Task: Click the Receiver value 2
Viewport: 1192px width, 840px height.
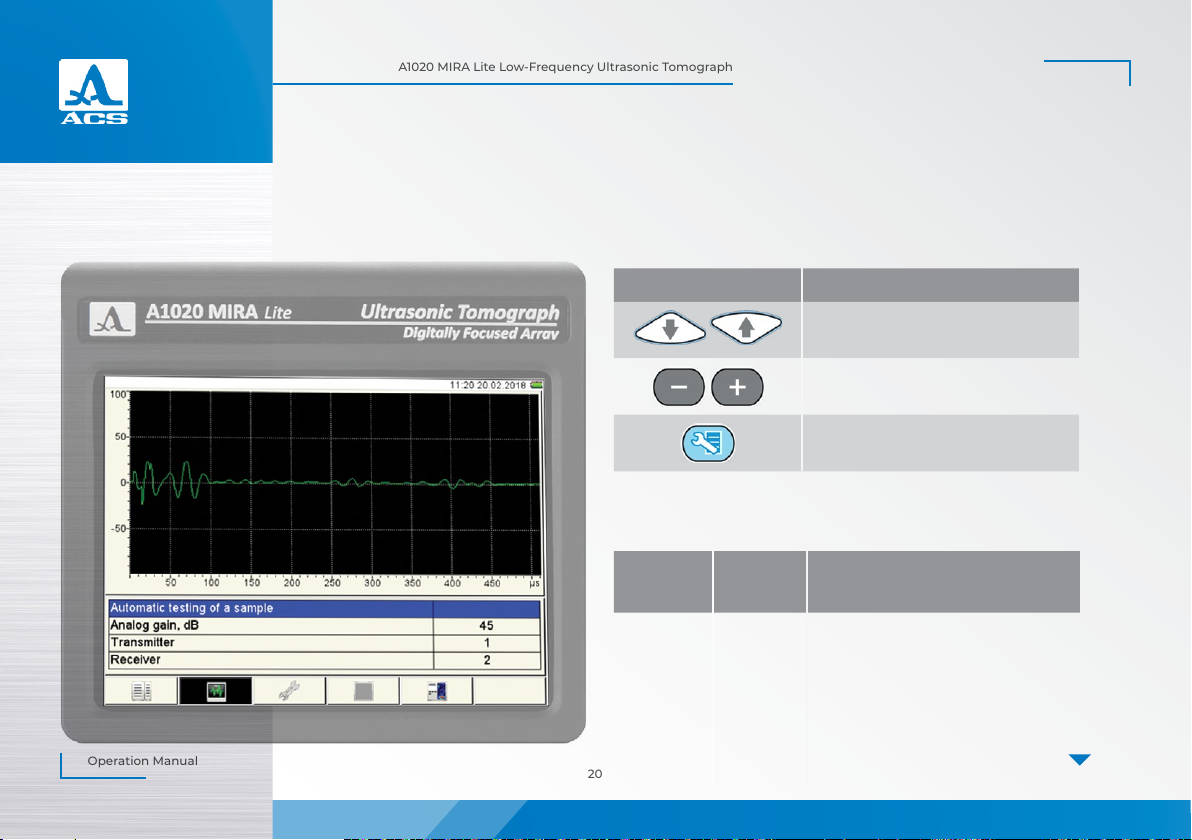Action: pos(487,660)
